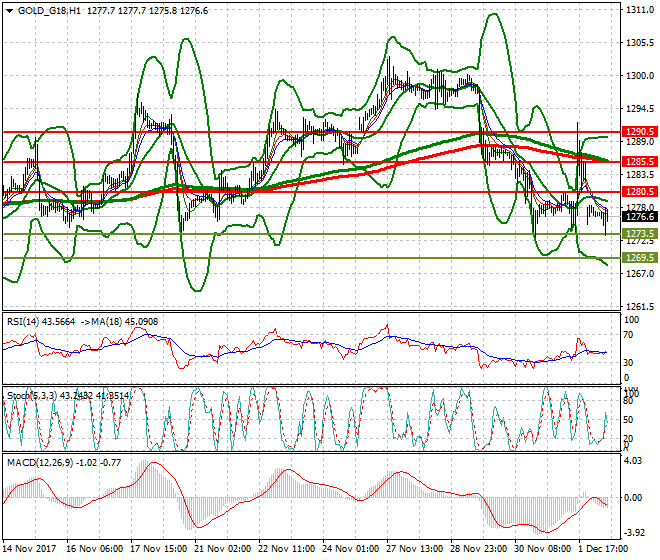
Task: Click the 16 Nov 06:00 time axis label
Action: pos(95,549)
